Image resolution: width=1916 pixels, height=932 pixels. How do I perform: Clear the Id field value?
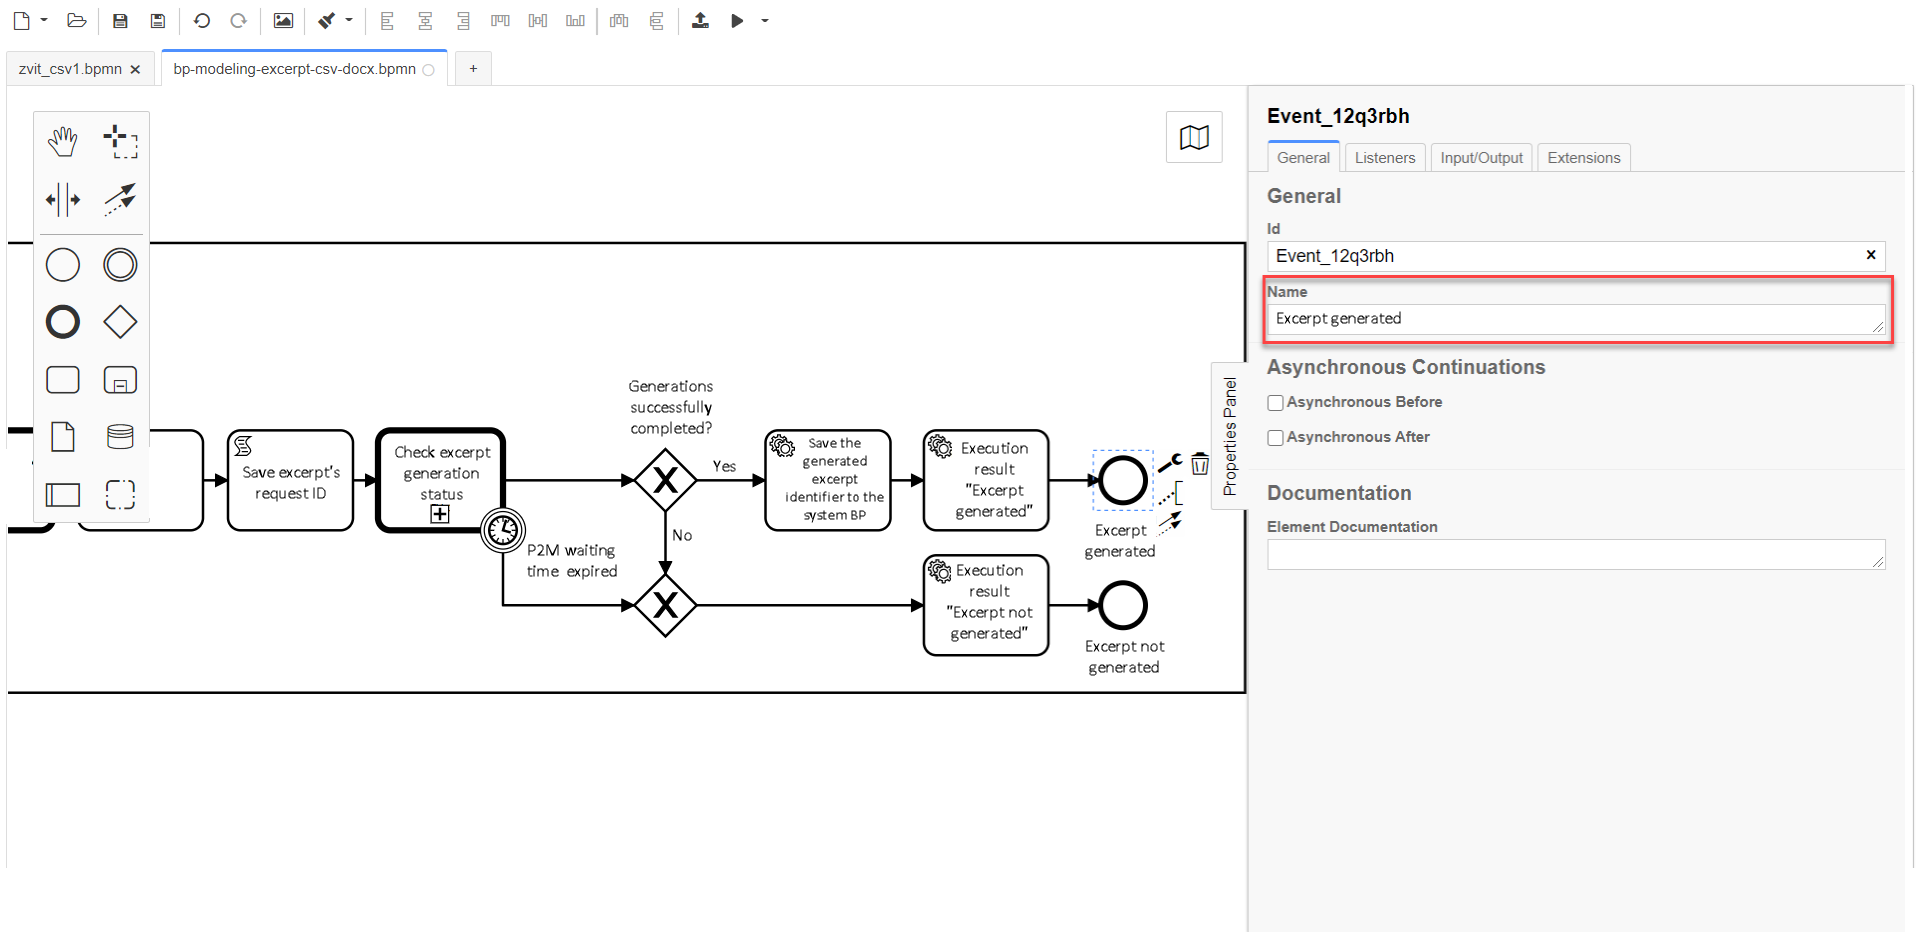pos(1871,255)
